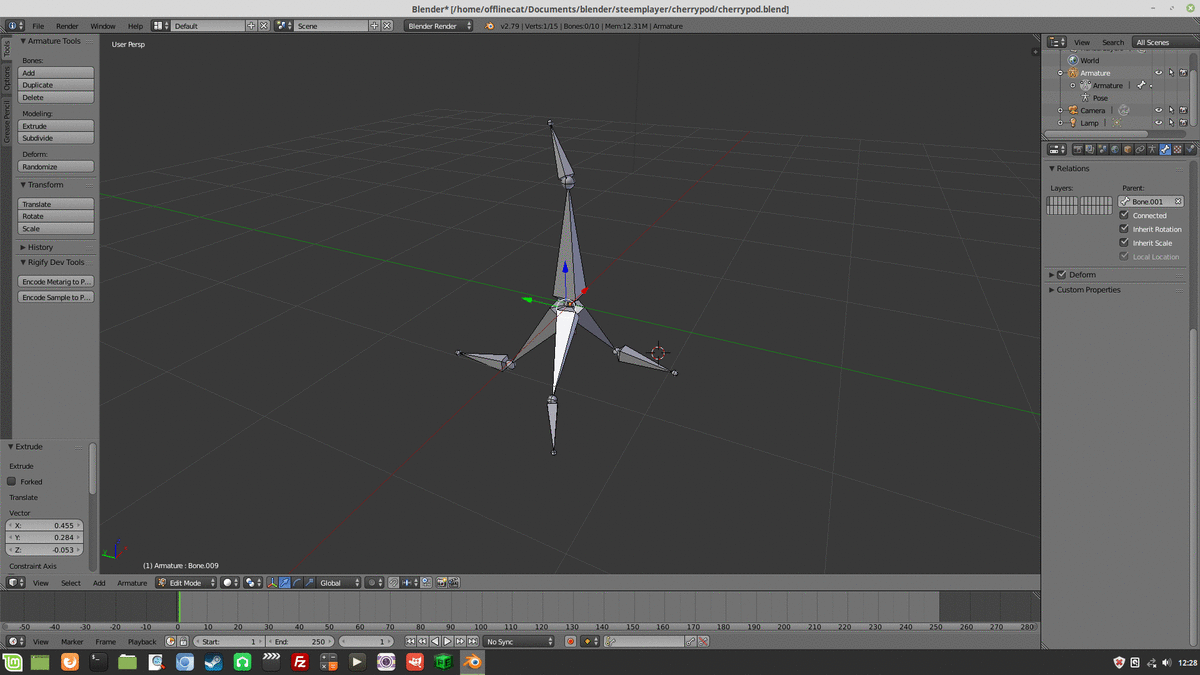Screen dimensions: 1200x675
Task: Click the Rotate transform button
Action: (57, 216)
